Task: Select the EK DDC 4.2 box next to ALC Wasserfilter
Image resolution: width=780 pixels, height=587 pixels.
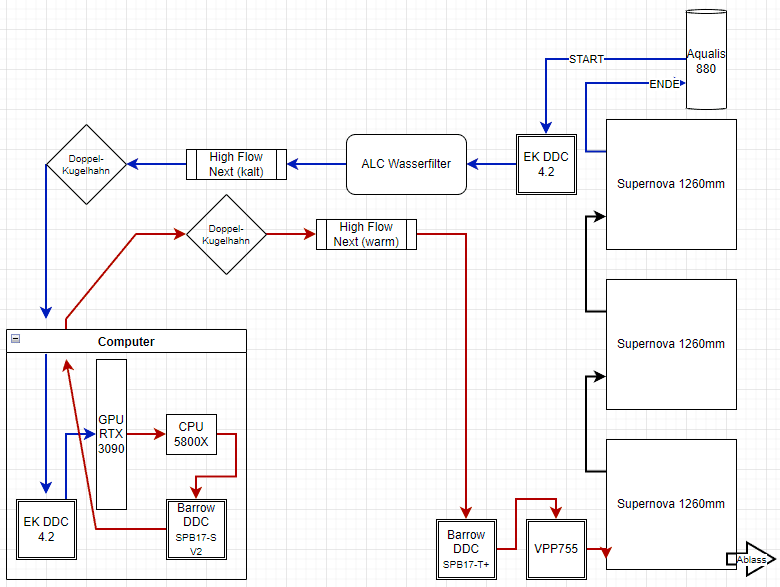Action: tap(546, 164)
